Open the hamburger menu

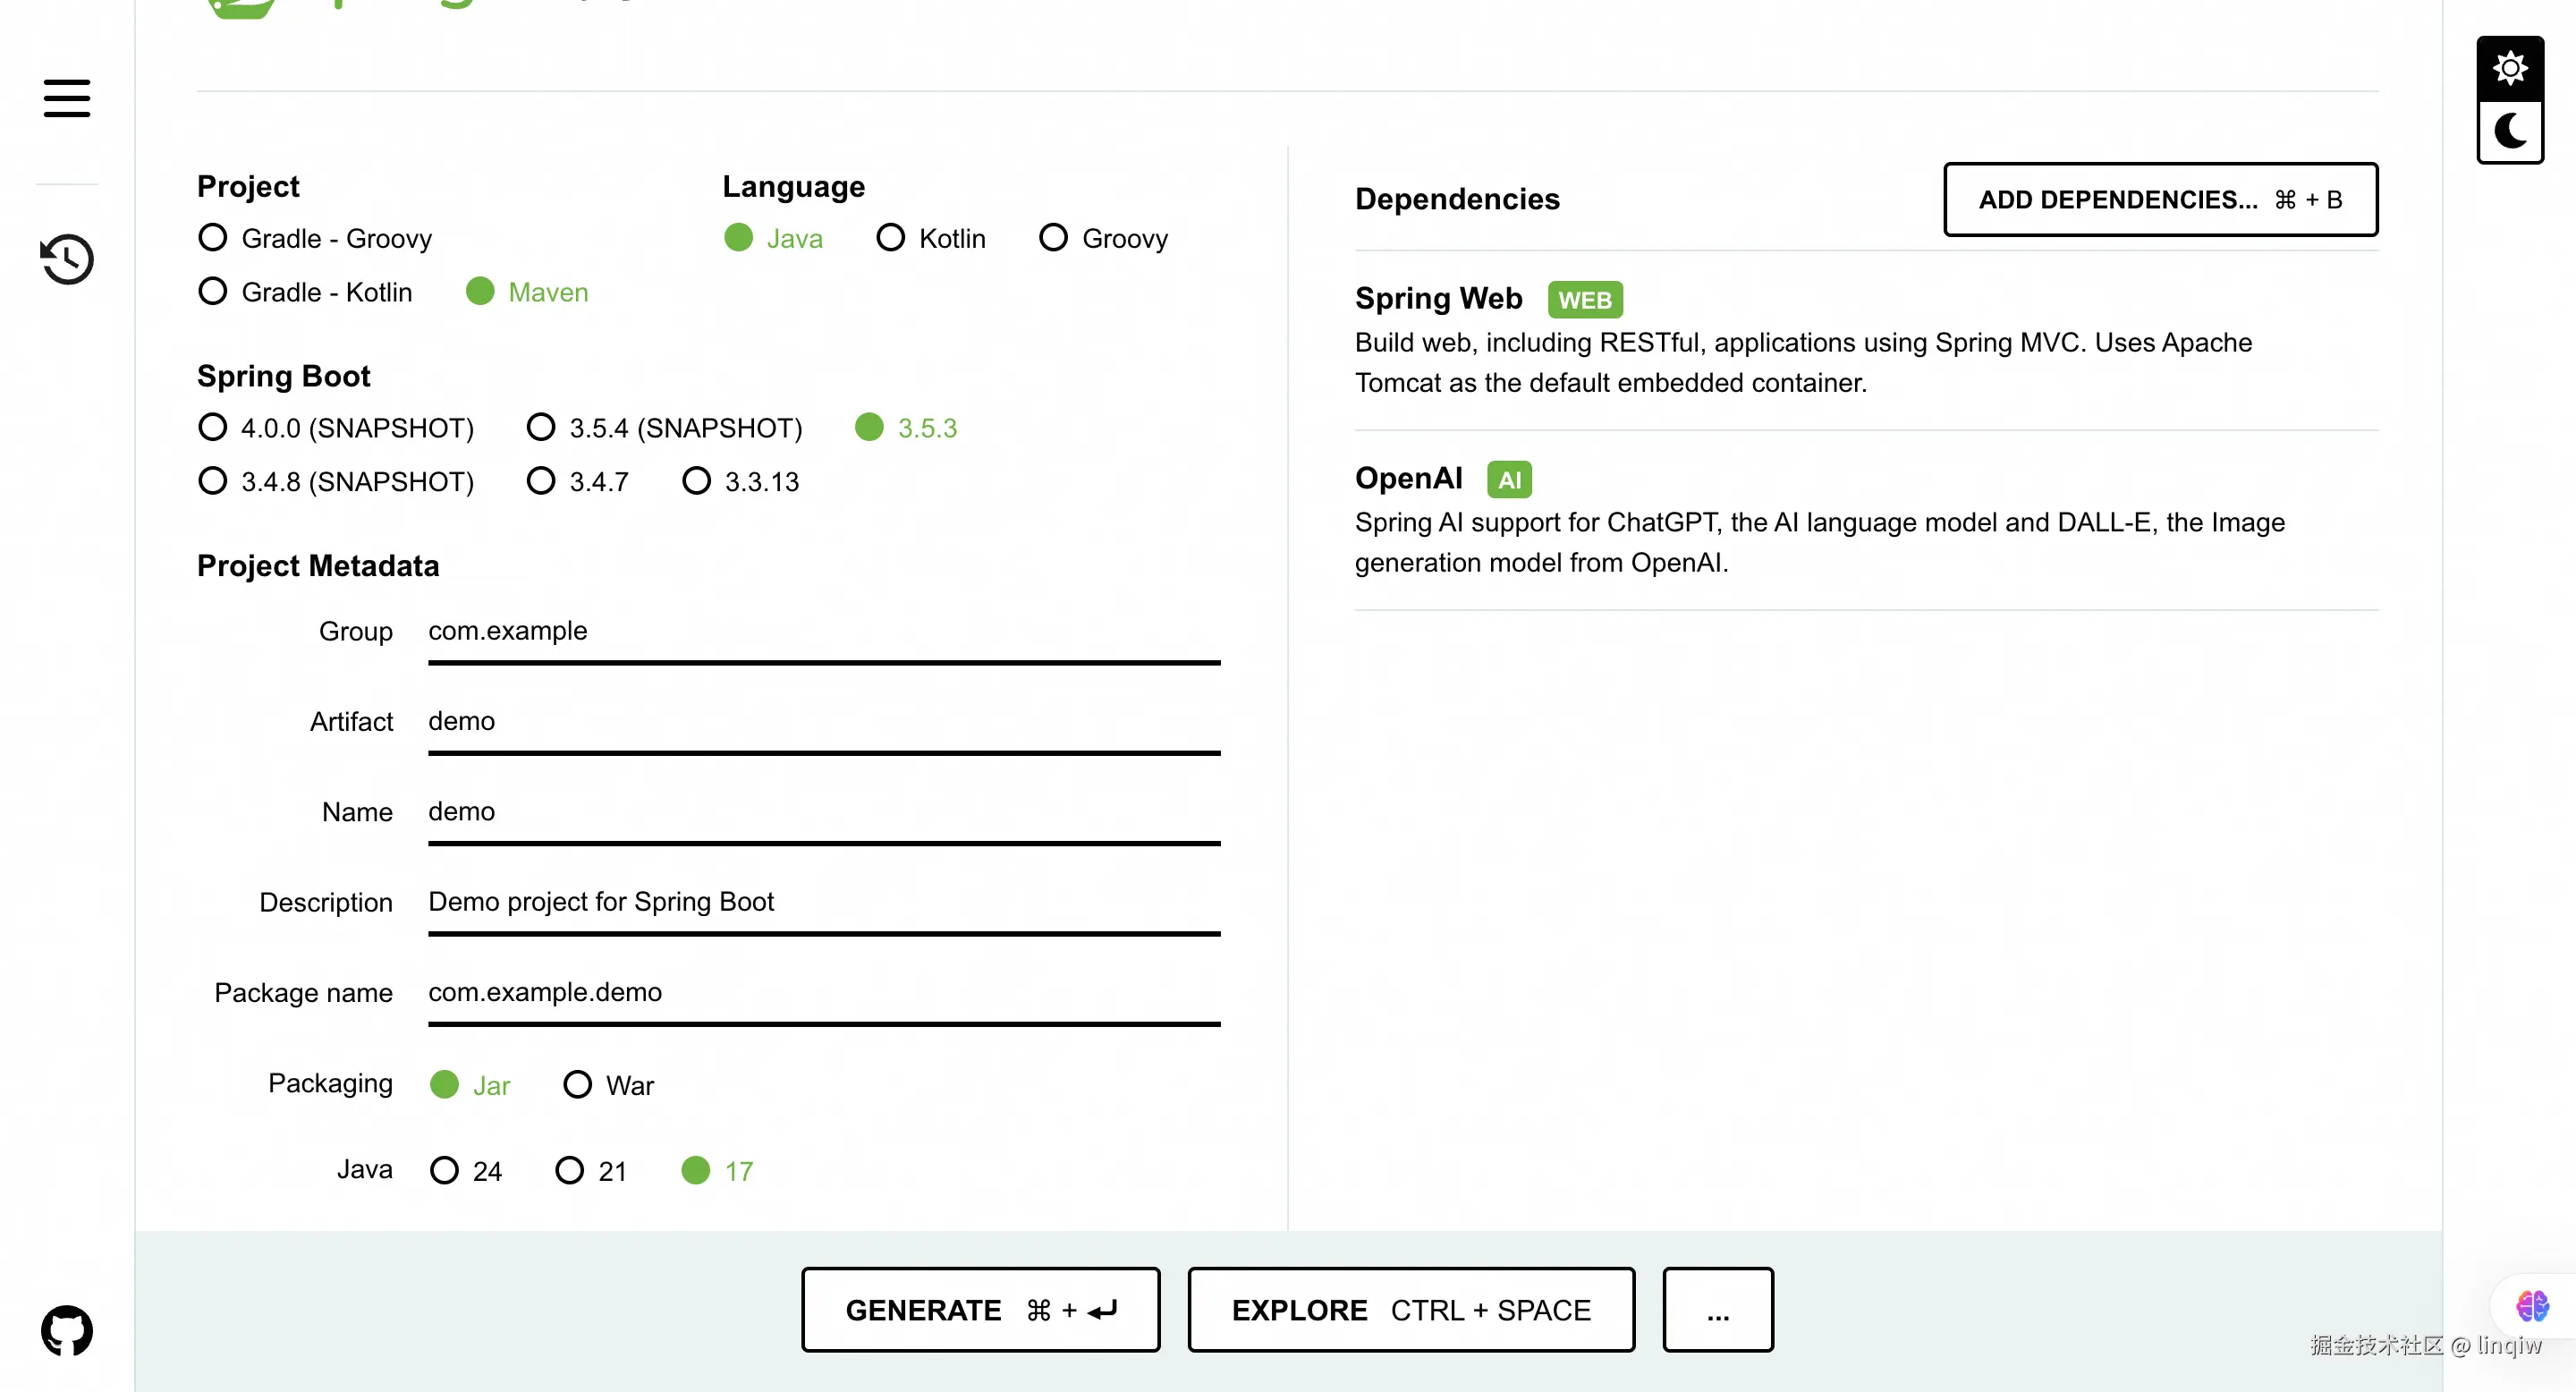(67, 98)
